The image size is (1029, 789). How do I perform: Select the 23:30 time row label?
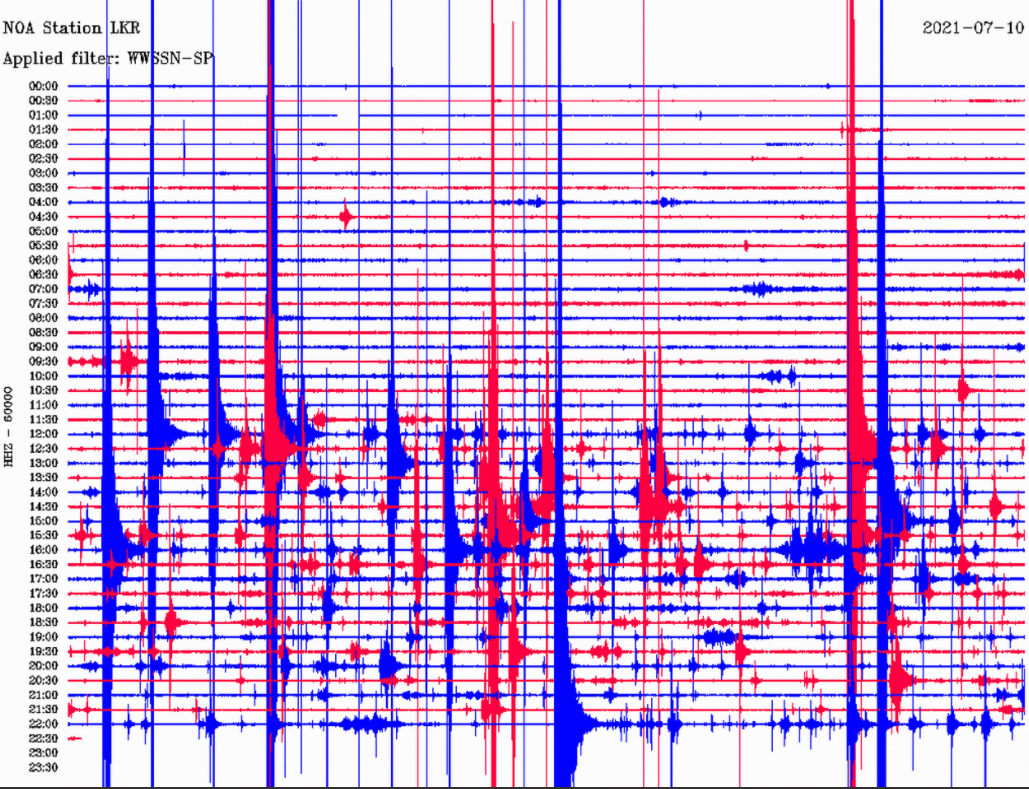coord(42,767)
